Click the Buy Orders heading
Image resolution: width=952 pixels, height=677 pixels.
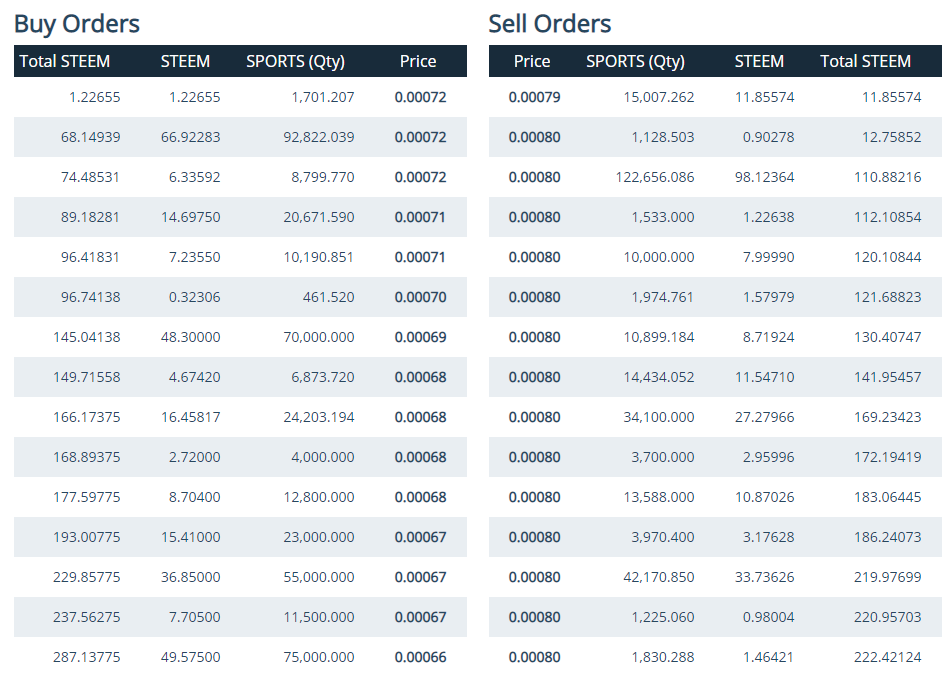click(77, 24)
